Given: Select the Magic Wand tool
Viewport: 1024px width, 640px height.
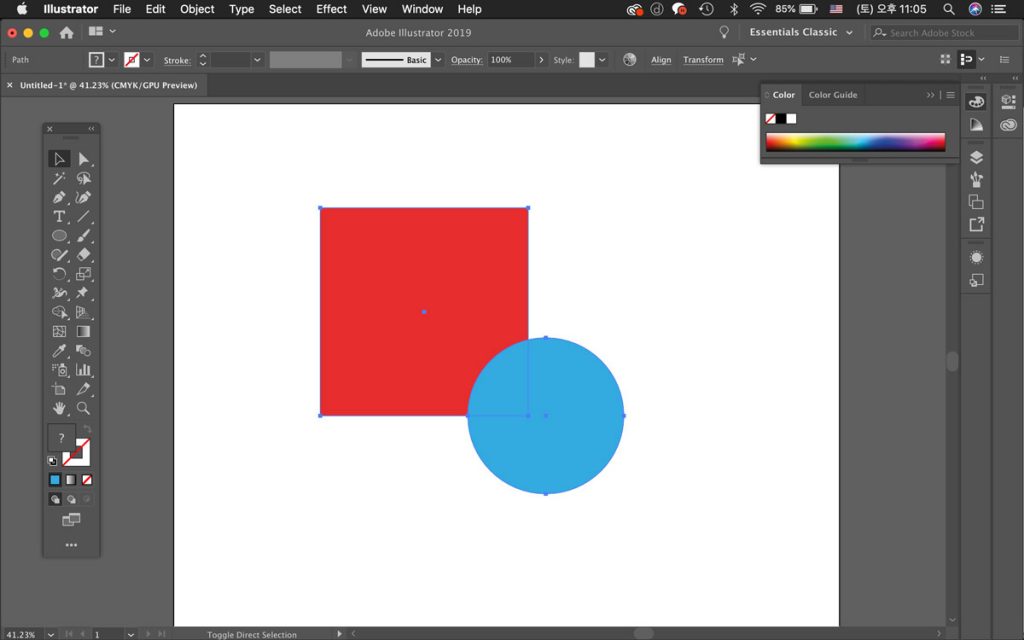Looking at the screenshot, I should click(59, 178).
